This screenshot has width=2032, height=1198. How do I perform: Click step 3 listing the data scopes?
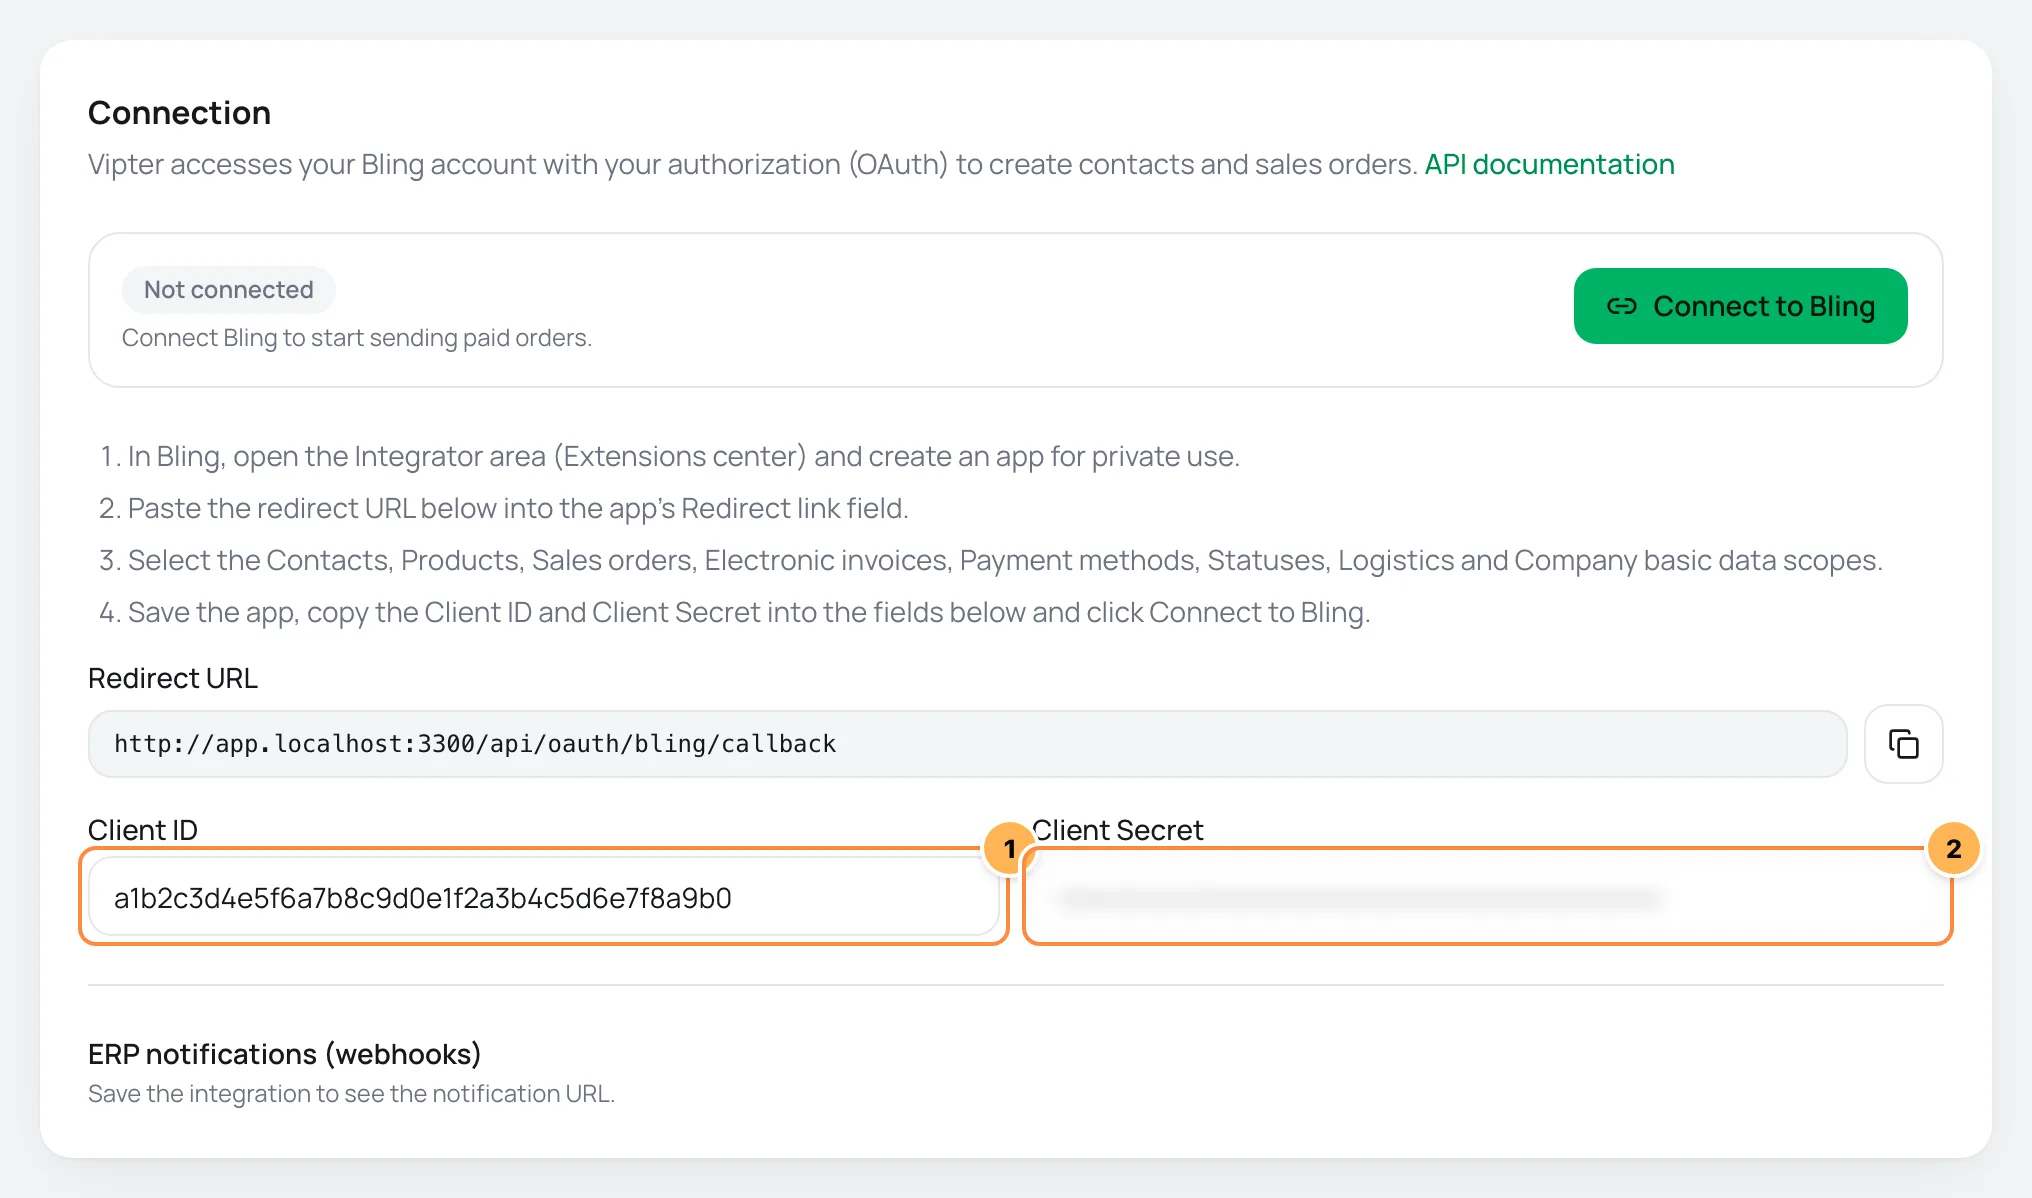[990, 560]
